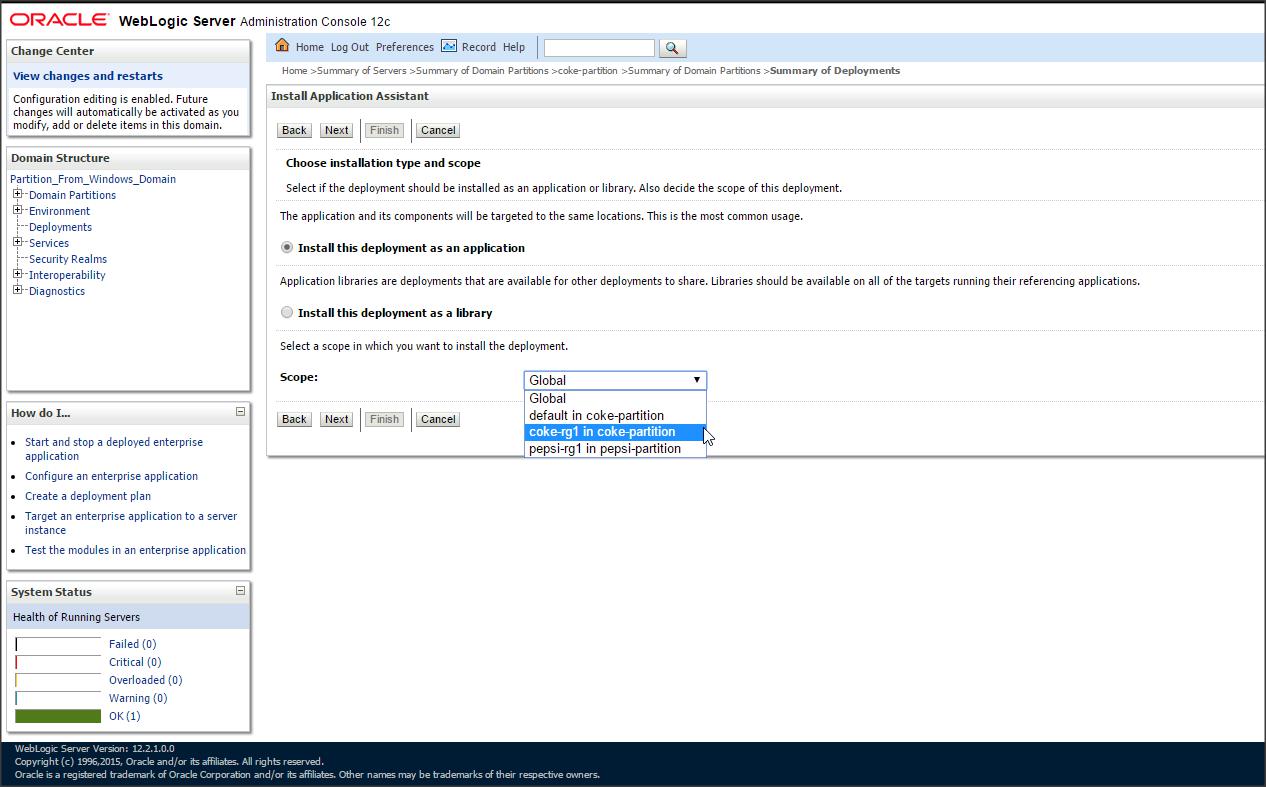1266x787 pixels.
Task: Click the bottom Next button
Action: pos(337,419)
